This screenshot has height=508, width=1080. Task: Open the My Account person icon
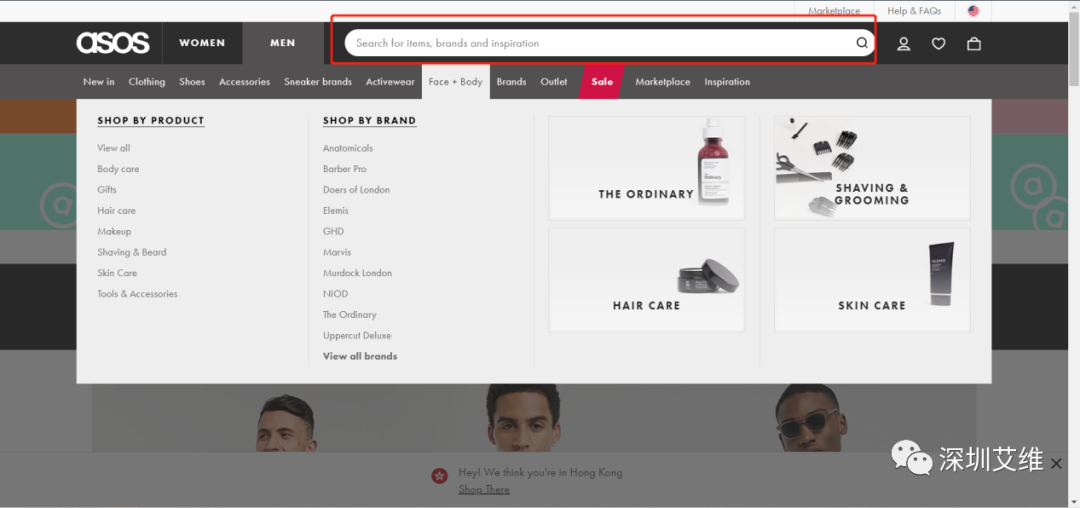coord(904,43)
